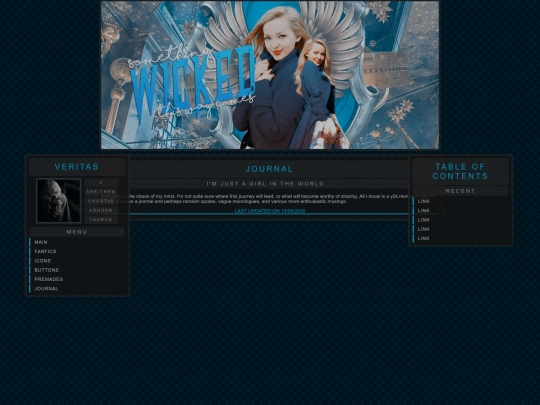
Task: Open the FANFICS menu link
Action: pyautogui.click(x=45, y=252)
